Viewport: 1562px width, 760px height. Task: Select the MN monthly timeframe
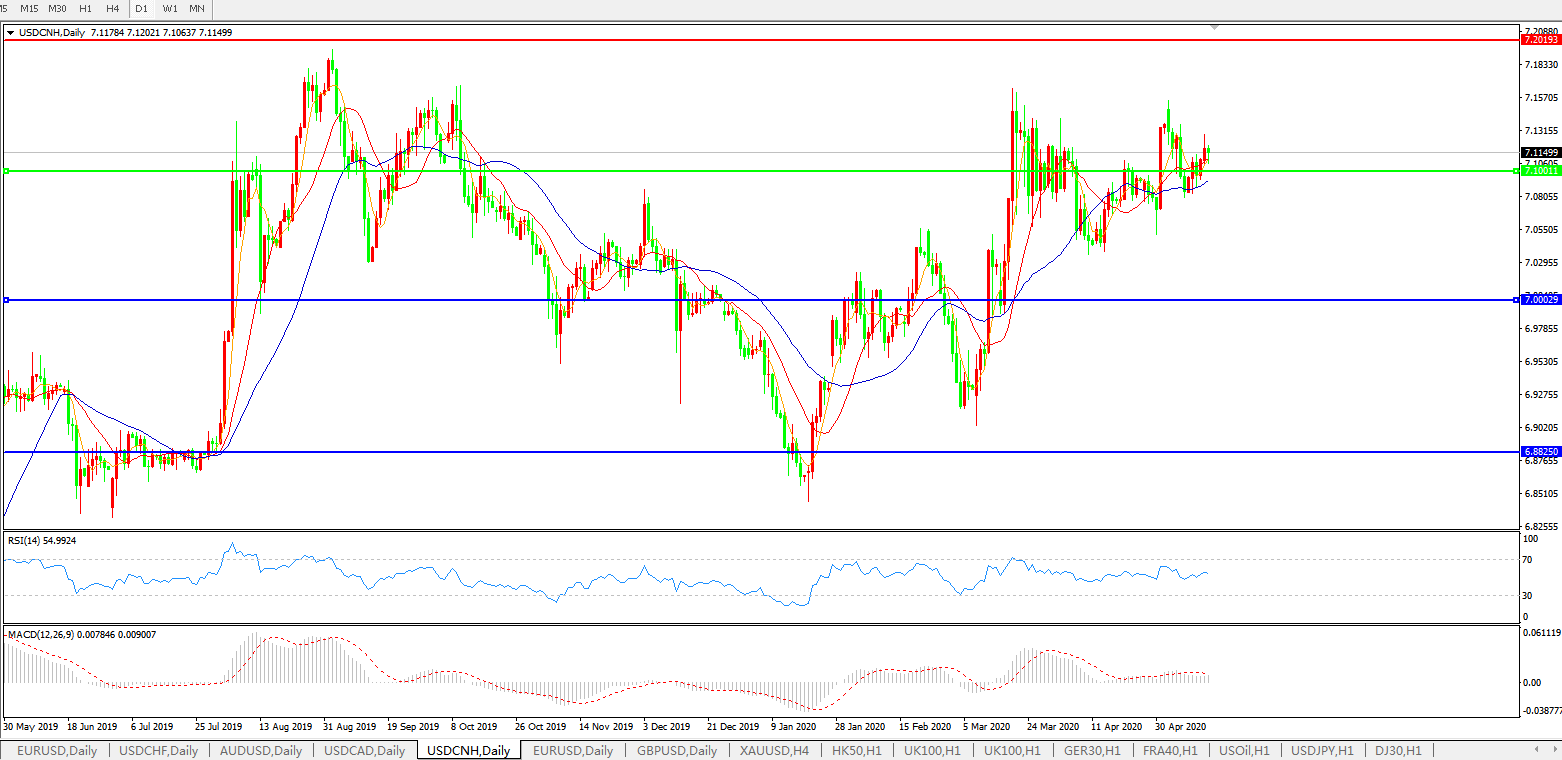[197, 8]
